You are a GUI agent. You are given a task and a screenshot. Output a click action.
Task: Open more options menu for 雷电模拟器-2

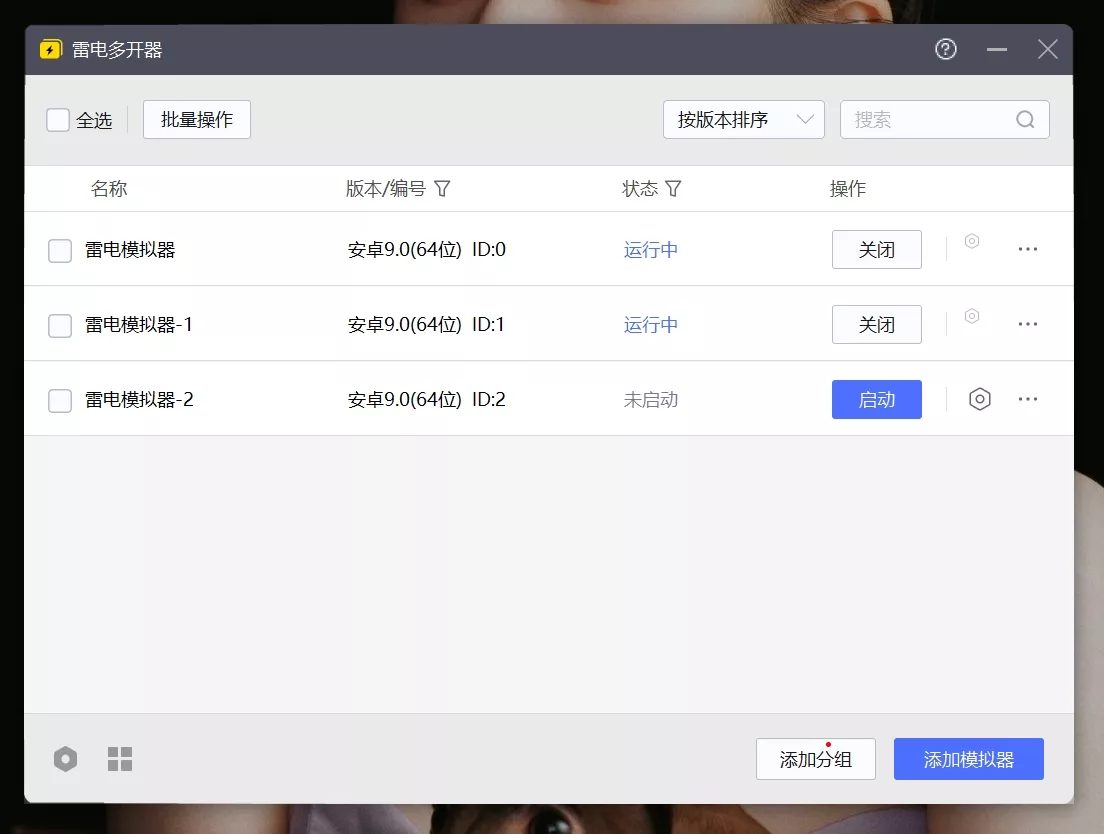pos(1027,399)
